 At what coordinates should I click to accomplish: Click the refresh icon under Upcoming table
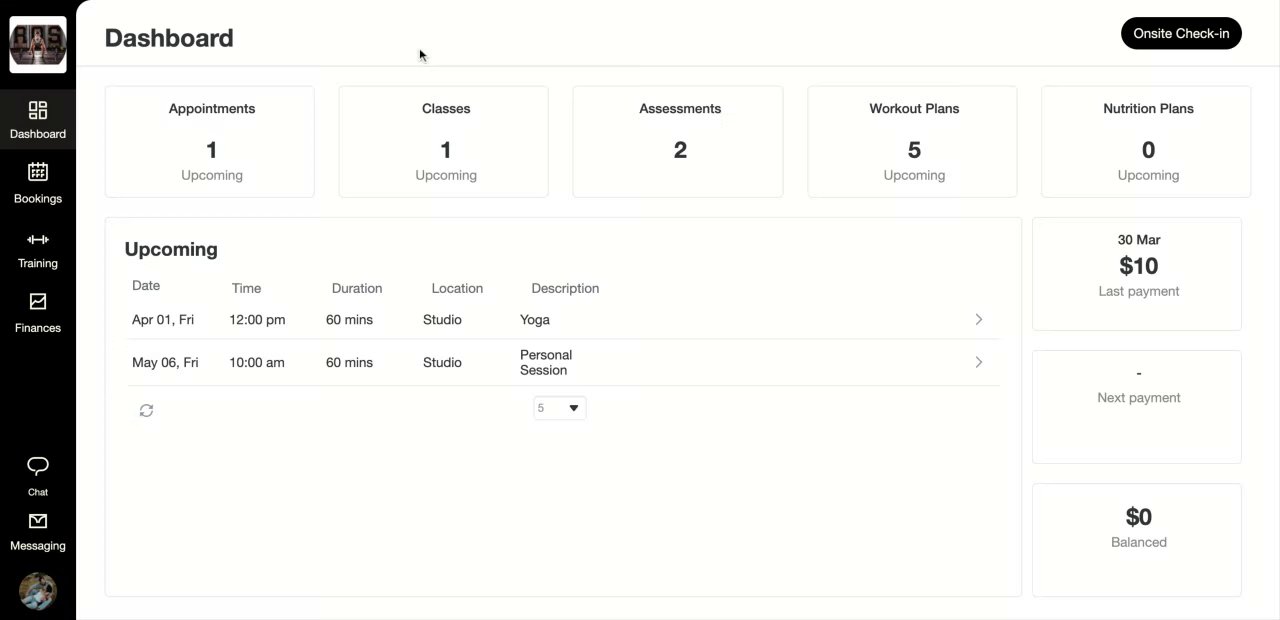click(146, 411)
